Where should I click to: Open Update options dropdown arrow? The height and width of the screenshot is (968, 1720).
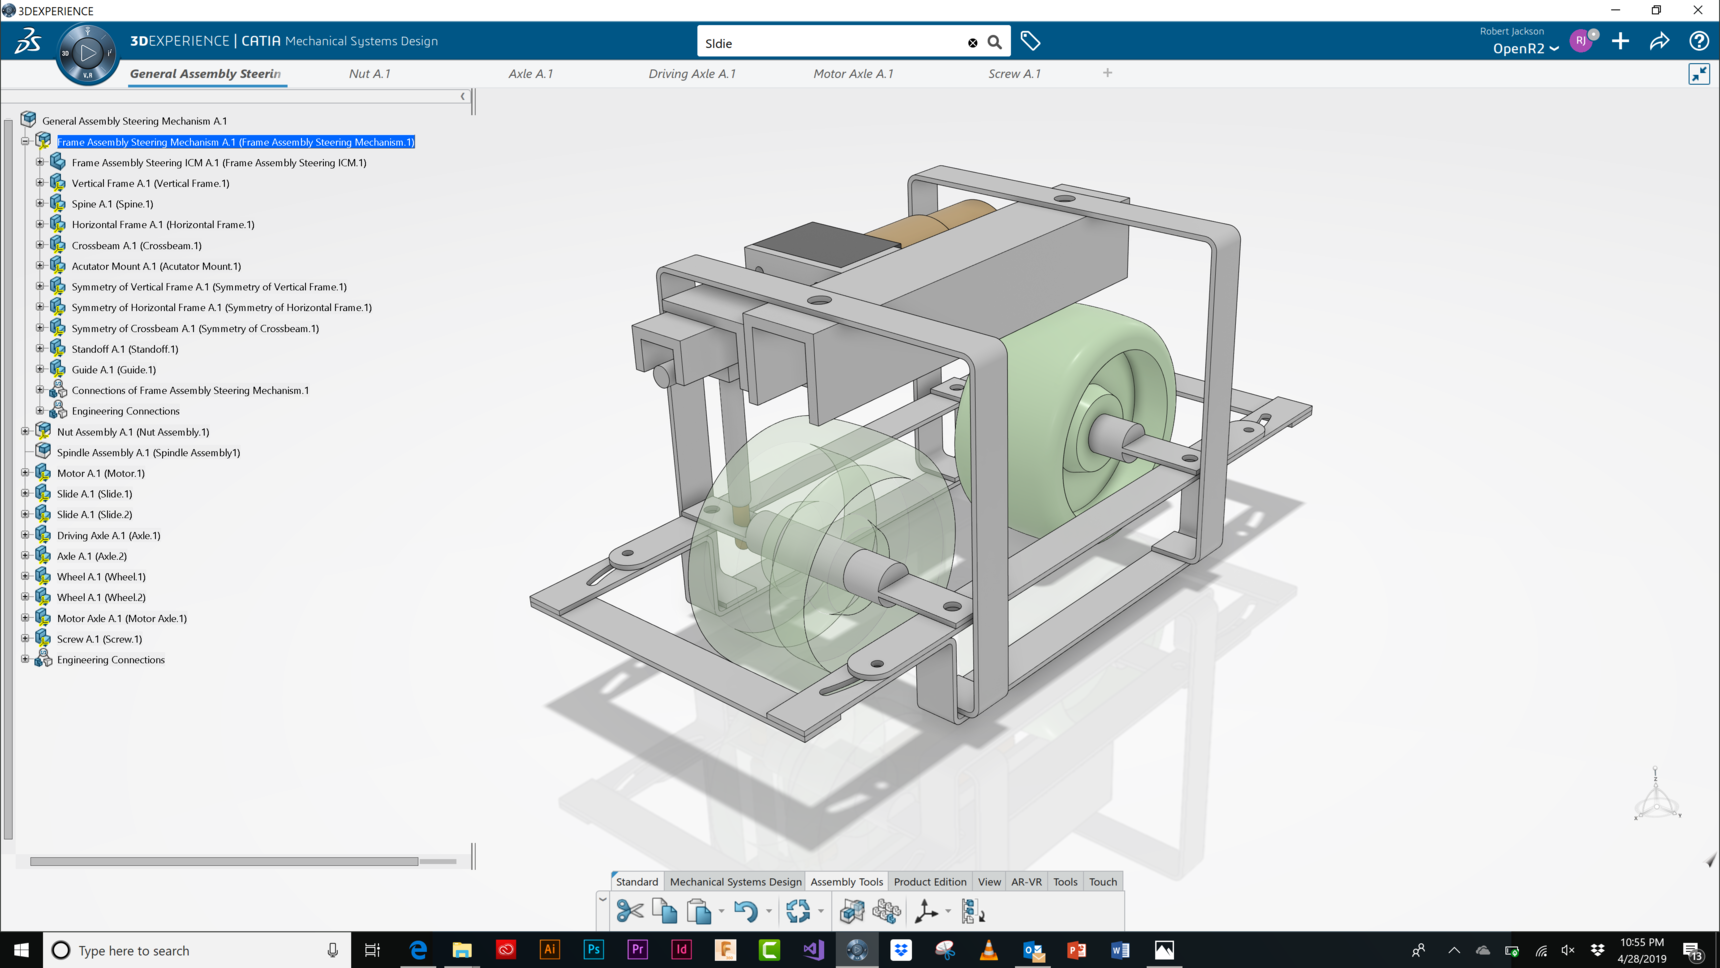821,911
